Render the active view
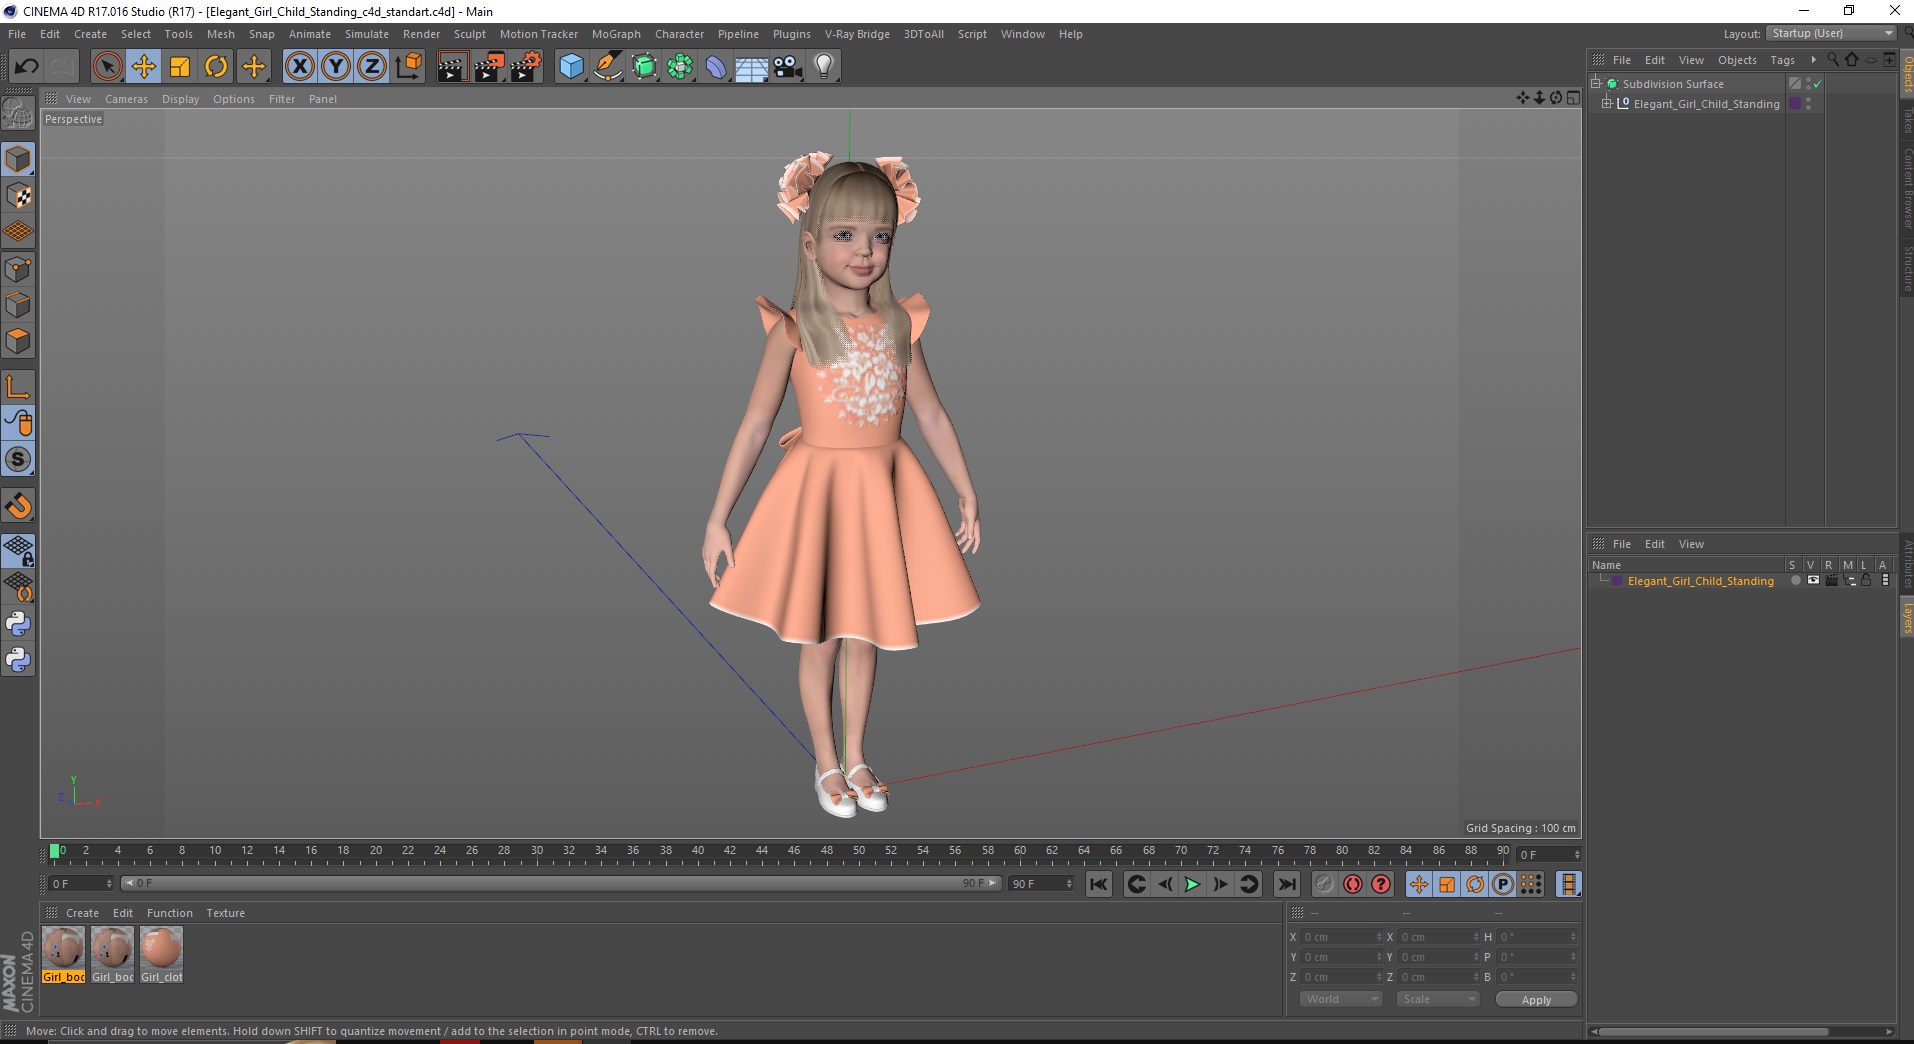1914x1044 pixels. point(452,67)
